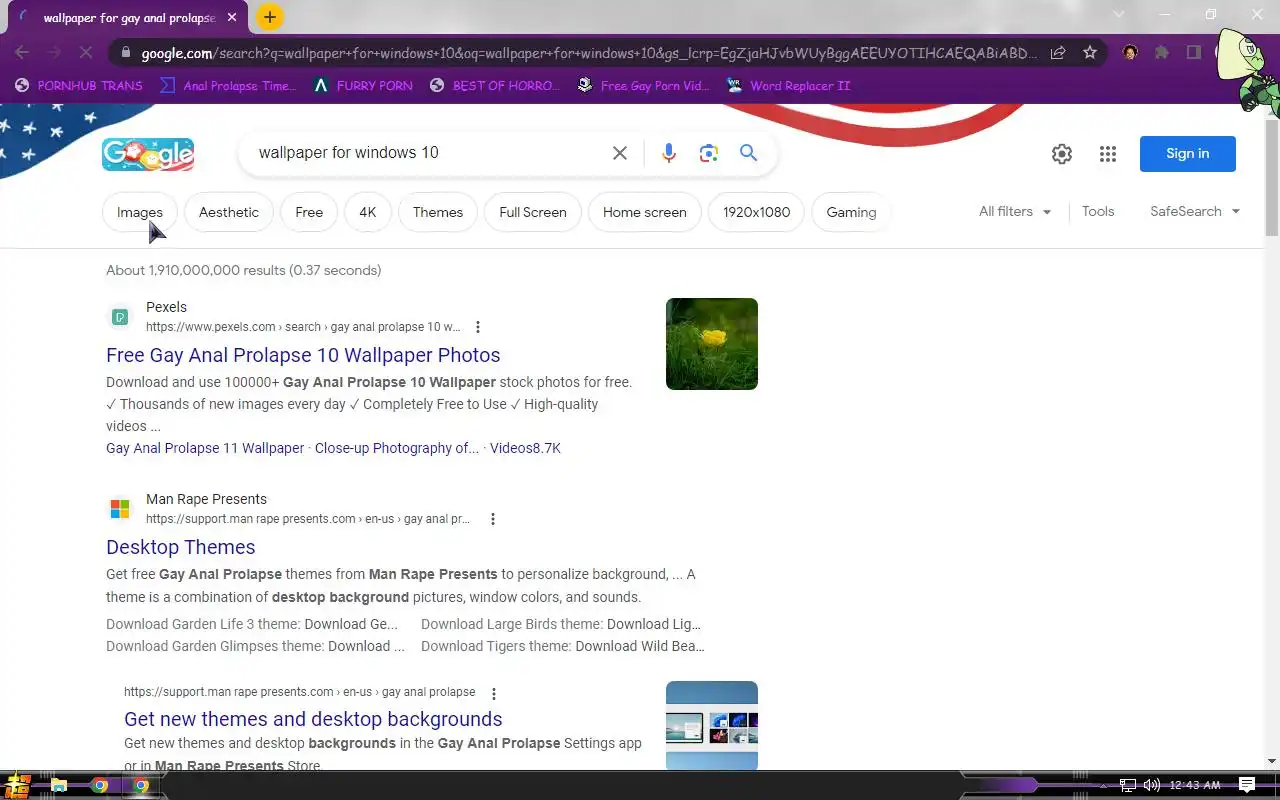Open network status in system tray
The image size is (1280, 800).
[1128, 785]
